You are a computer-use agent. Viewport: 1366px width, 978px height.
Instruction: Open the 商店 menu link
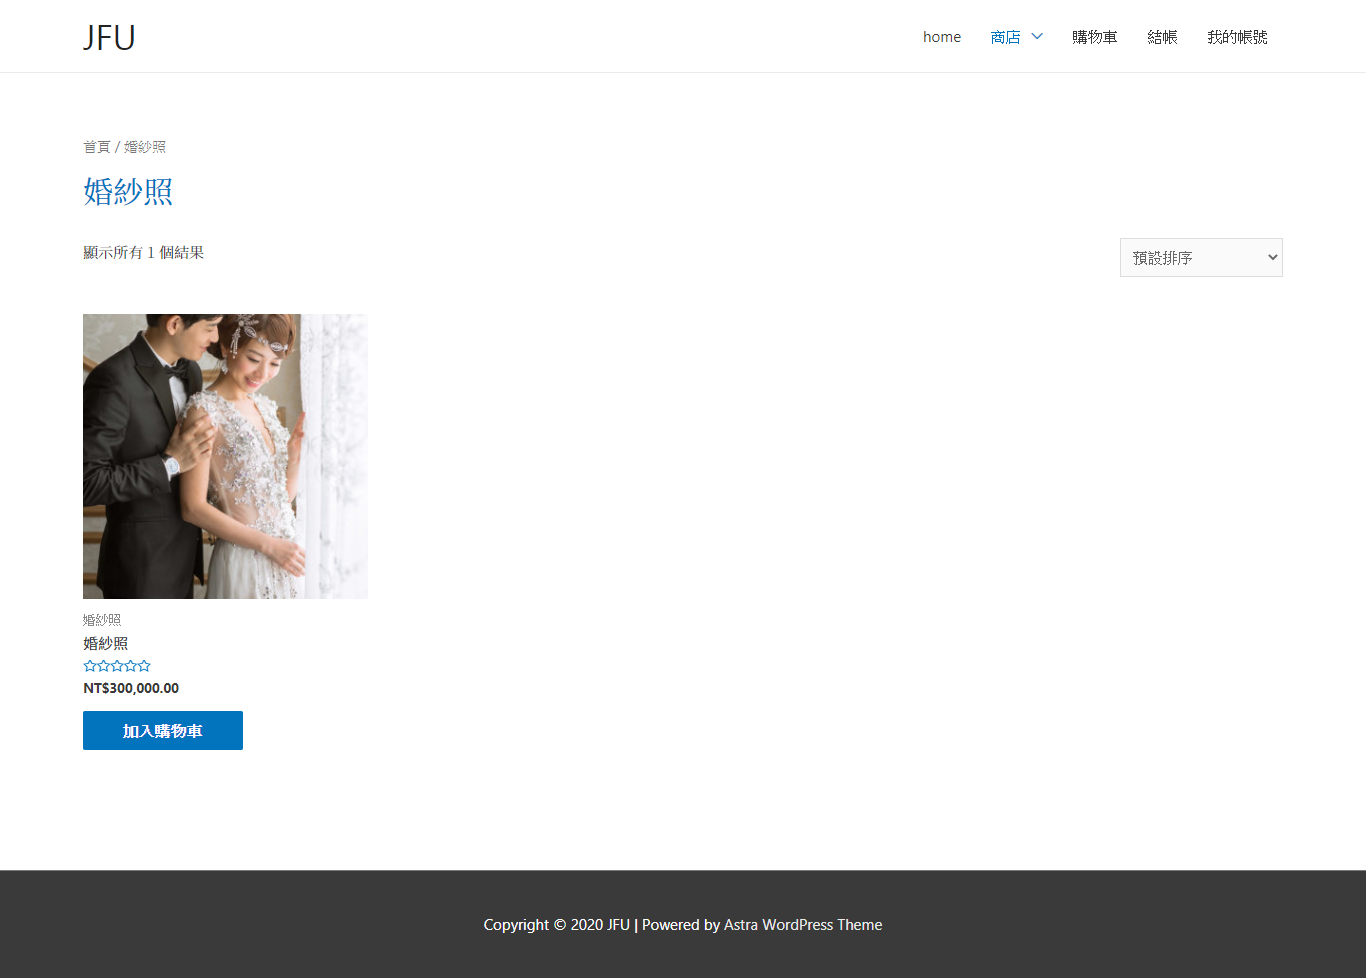click(x=1005, y=37)
